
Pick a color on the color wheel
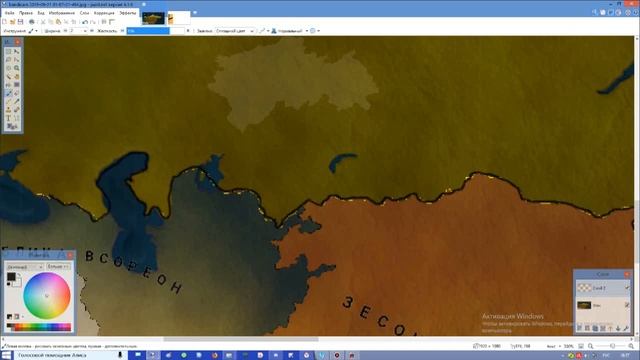pyautogui.click(x=47, y=296)
